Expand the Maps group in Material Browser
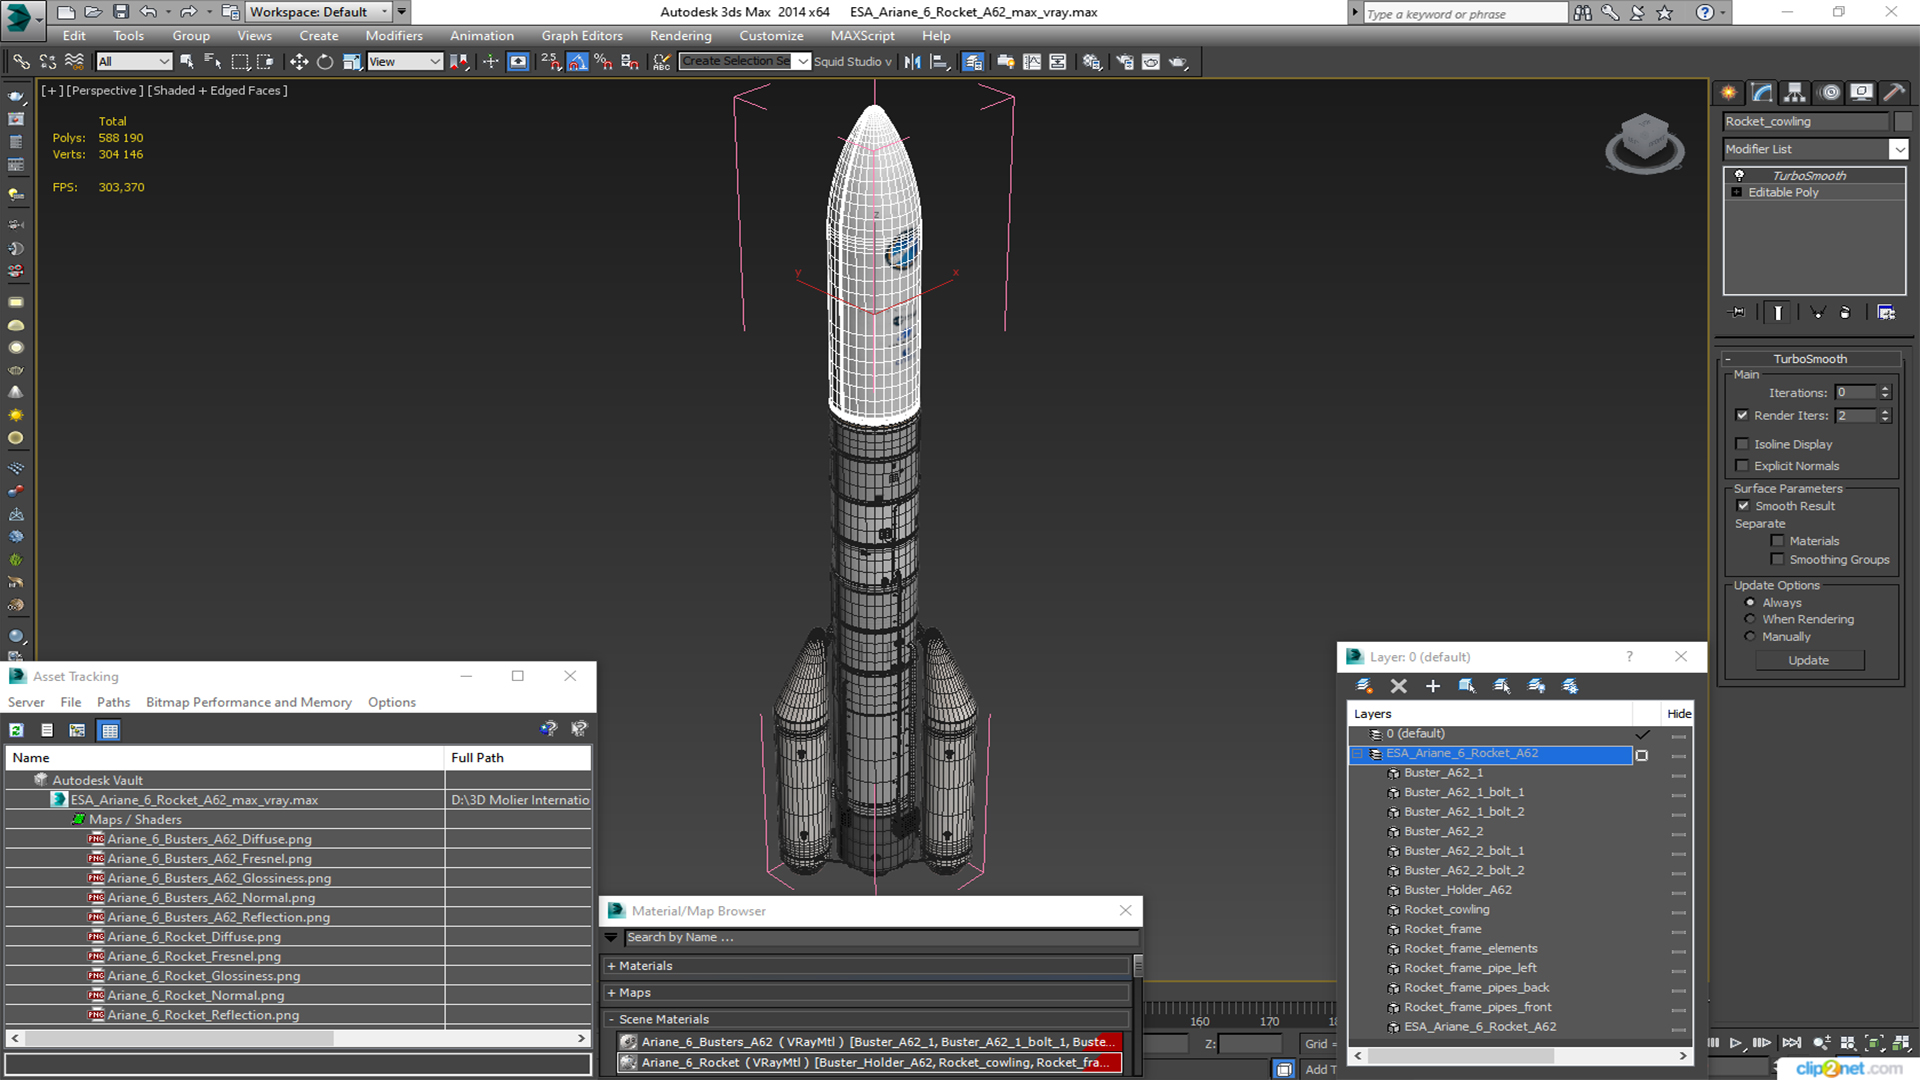The image size is (1920, 1080). pos(611,993)
